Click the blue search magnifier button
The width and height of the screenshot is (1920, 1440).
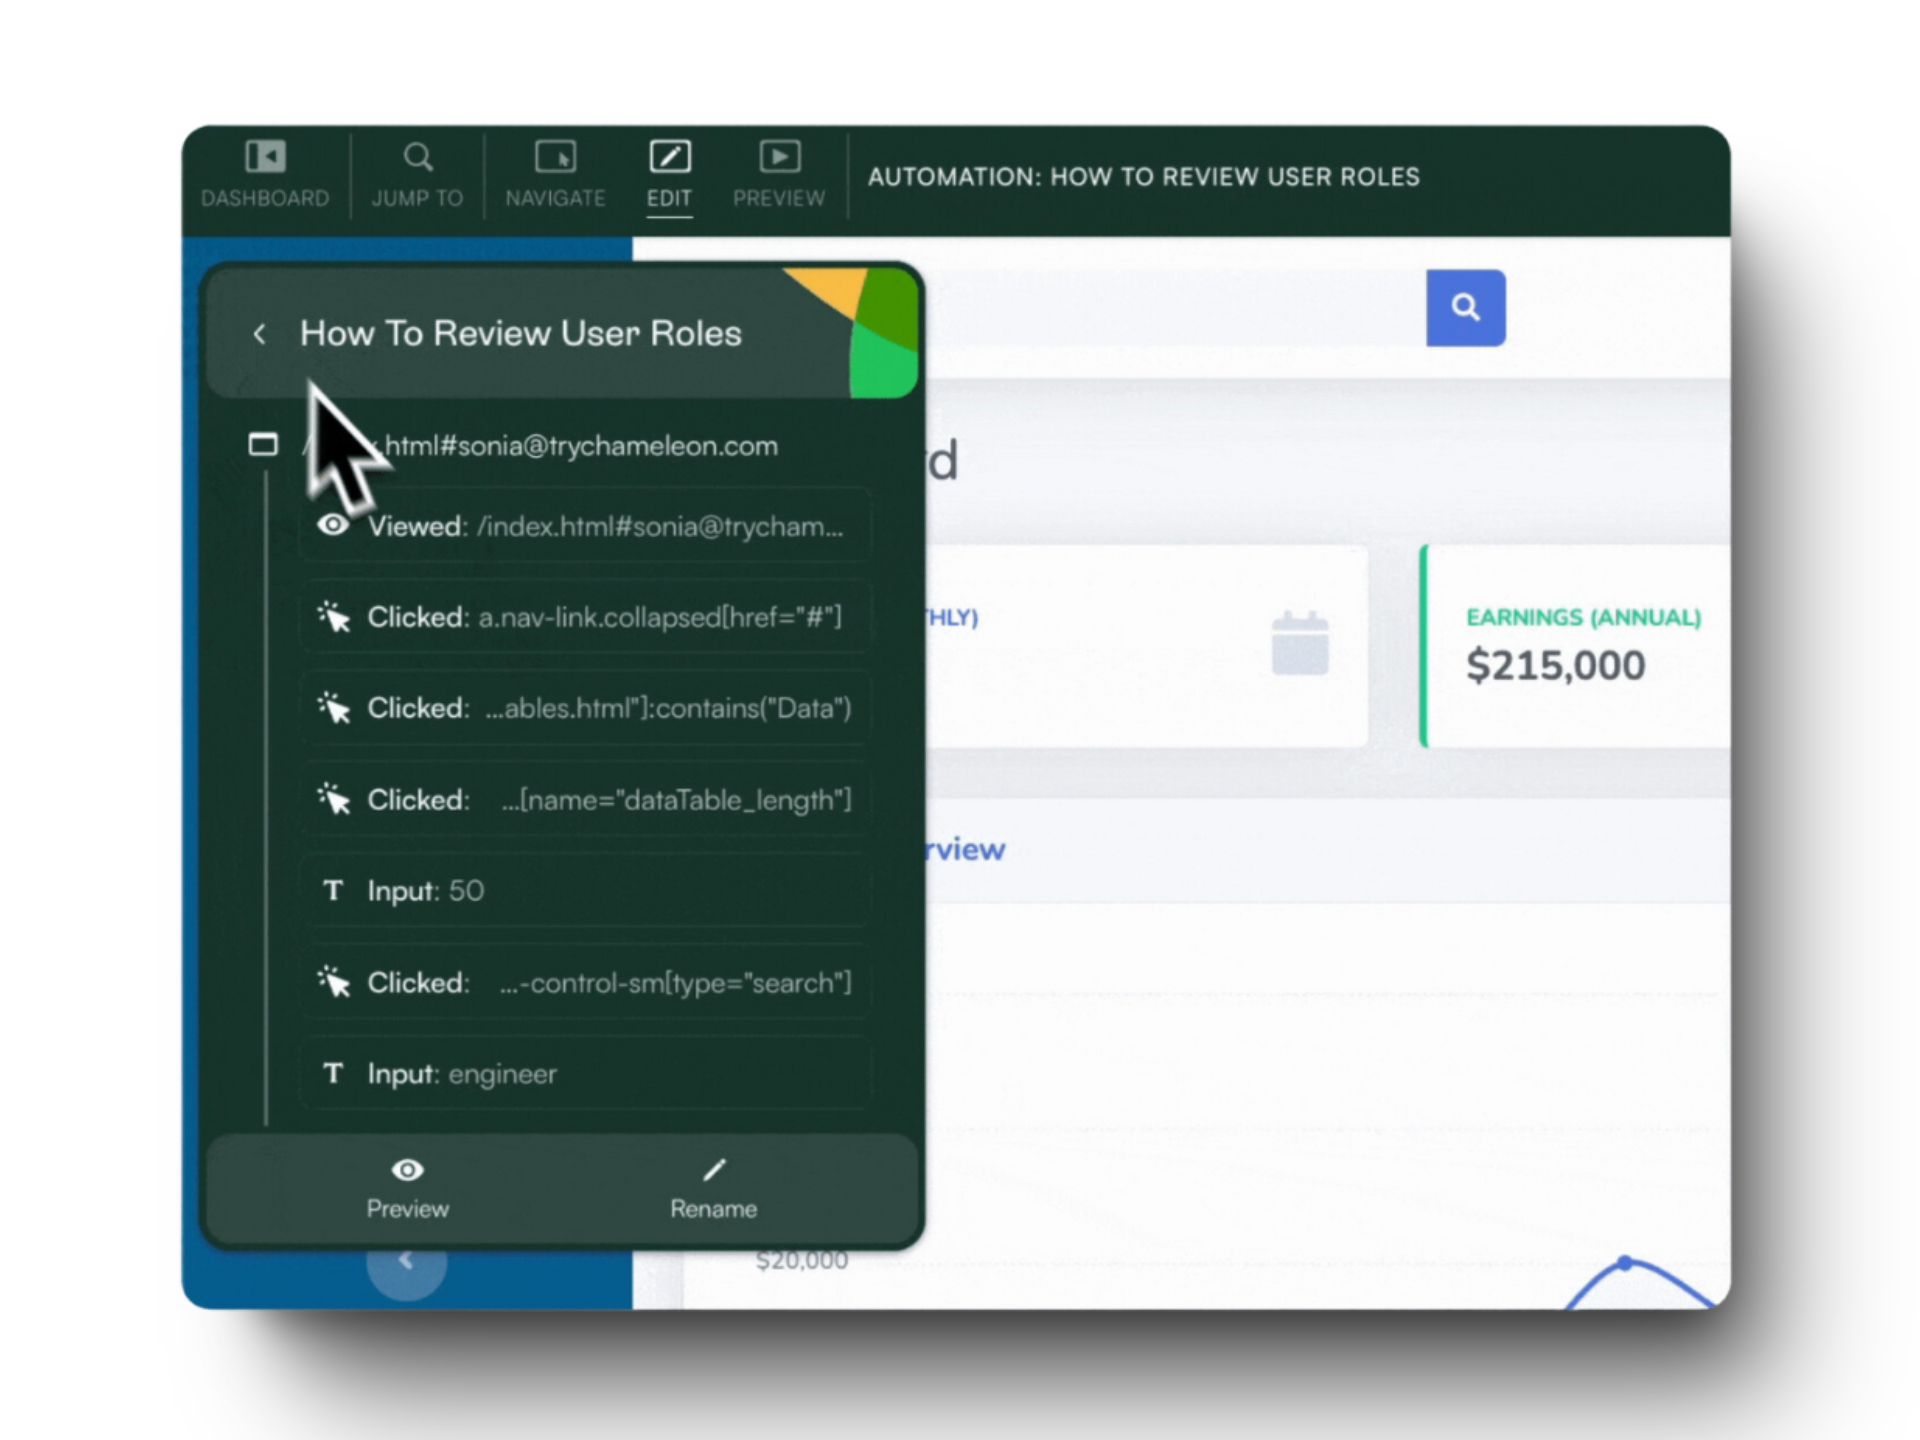point(1465,308)
